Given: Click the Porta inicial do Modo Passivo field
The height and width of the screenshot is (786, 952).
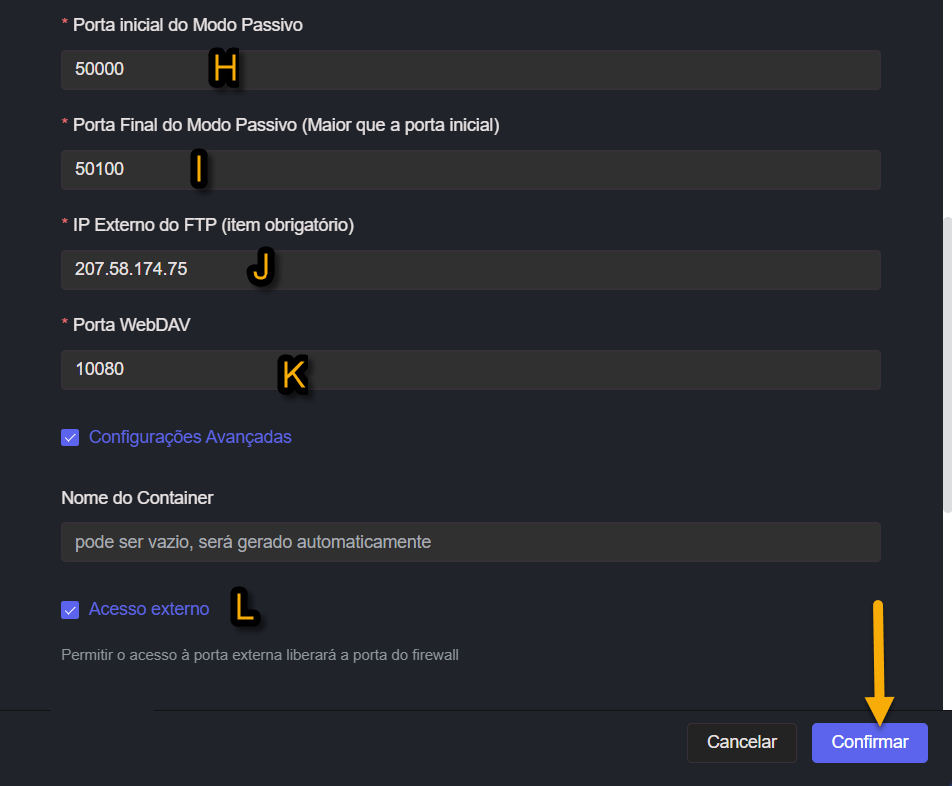Looking at the screenshot, I should pyautogui.click(x=470, y=70).
